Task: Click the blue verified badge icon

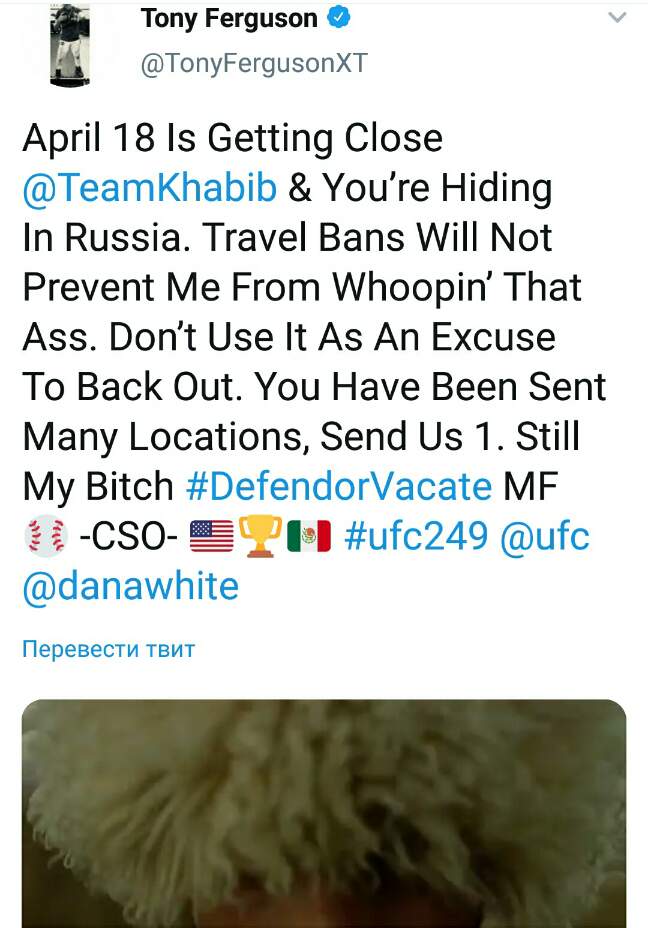Action: (x=339, y=18)
